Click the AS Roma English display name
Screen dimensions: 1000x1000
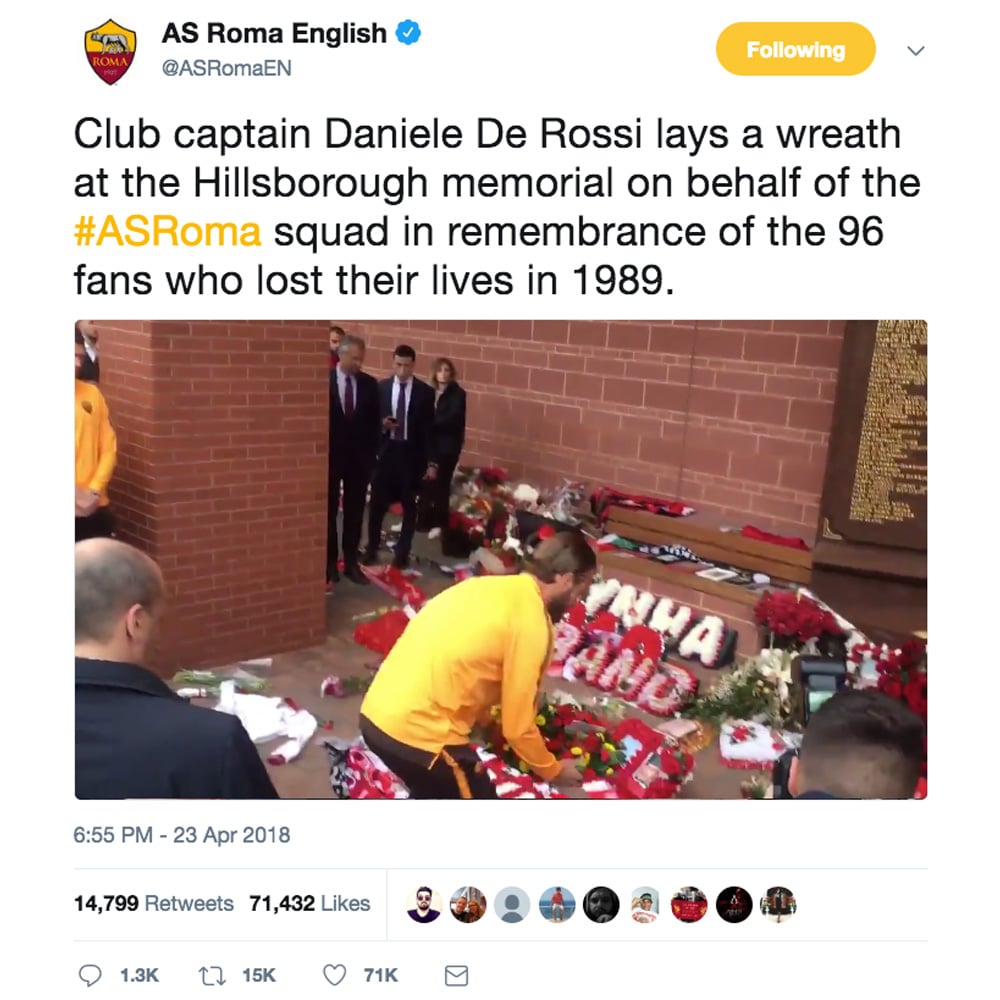coord(274,33)
